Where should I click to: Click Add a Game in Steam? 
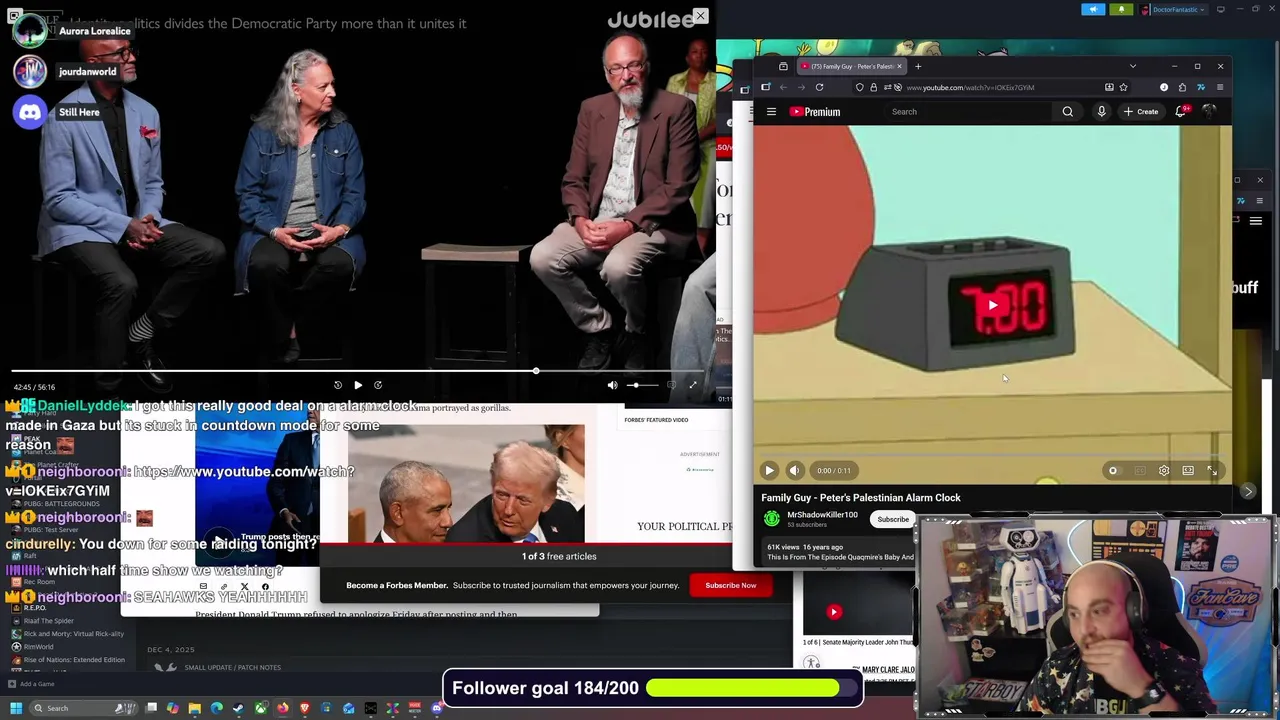point(31,684)
